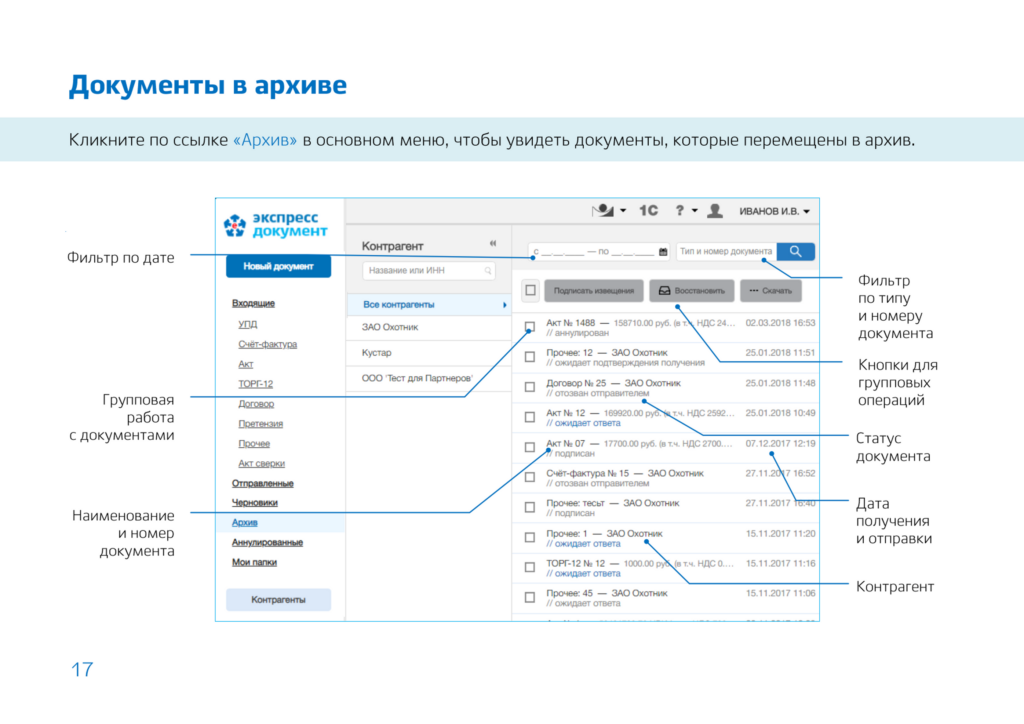The image size is (1024, 724).
Task: Expand the help menu dropdown arrow
Action: coord(694,211)
